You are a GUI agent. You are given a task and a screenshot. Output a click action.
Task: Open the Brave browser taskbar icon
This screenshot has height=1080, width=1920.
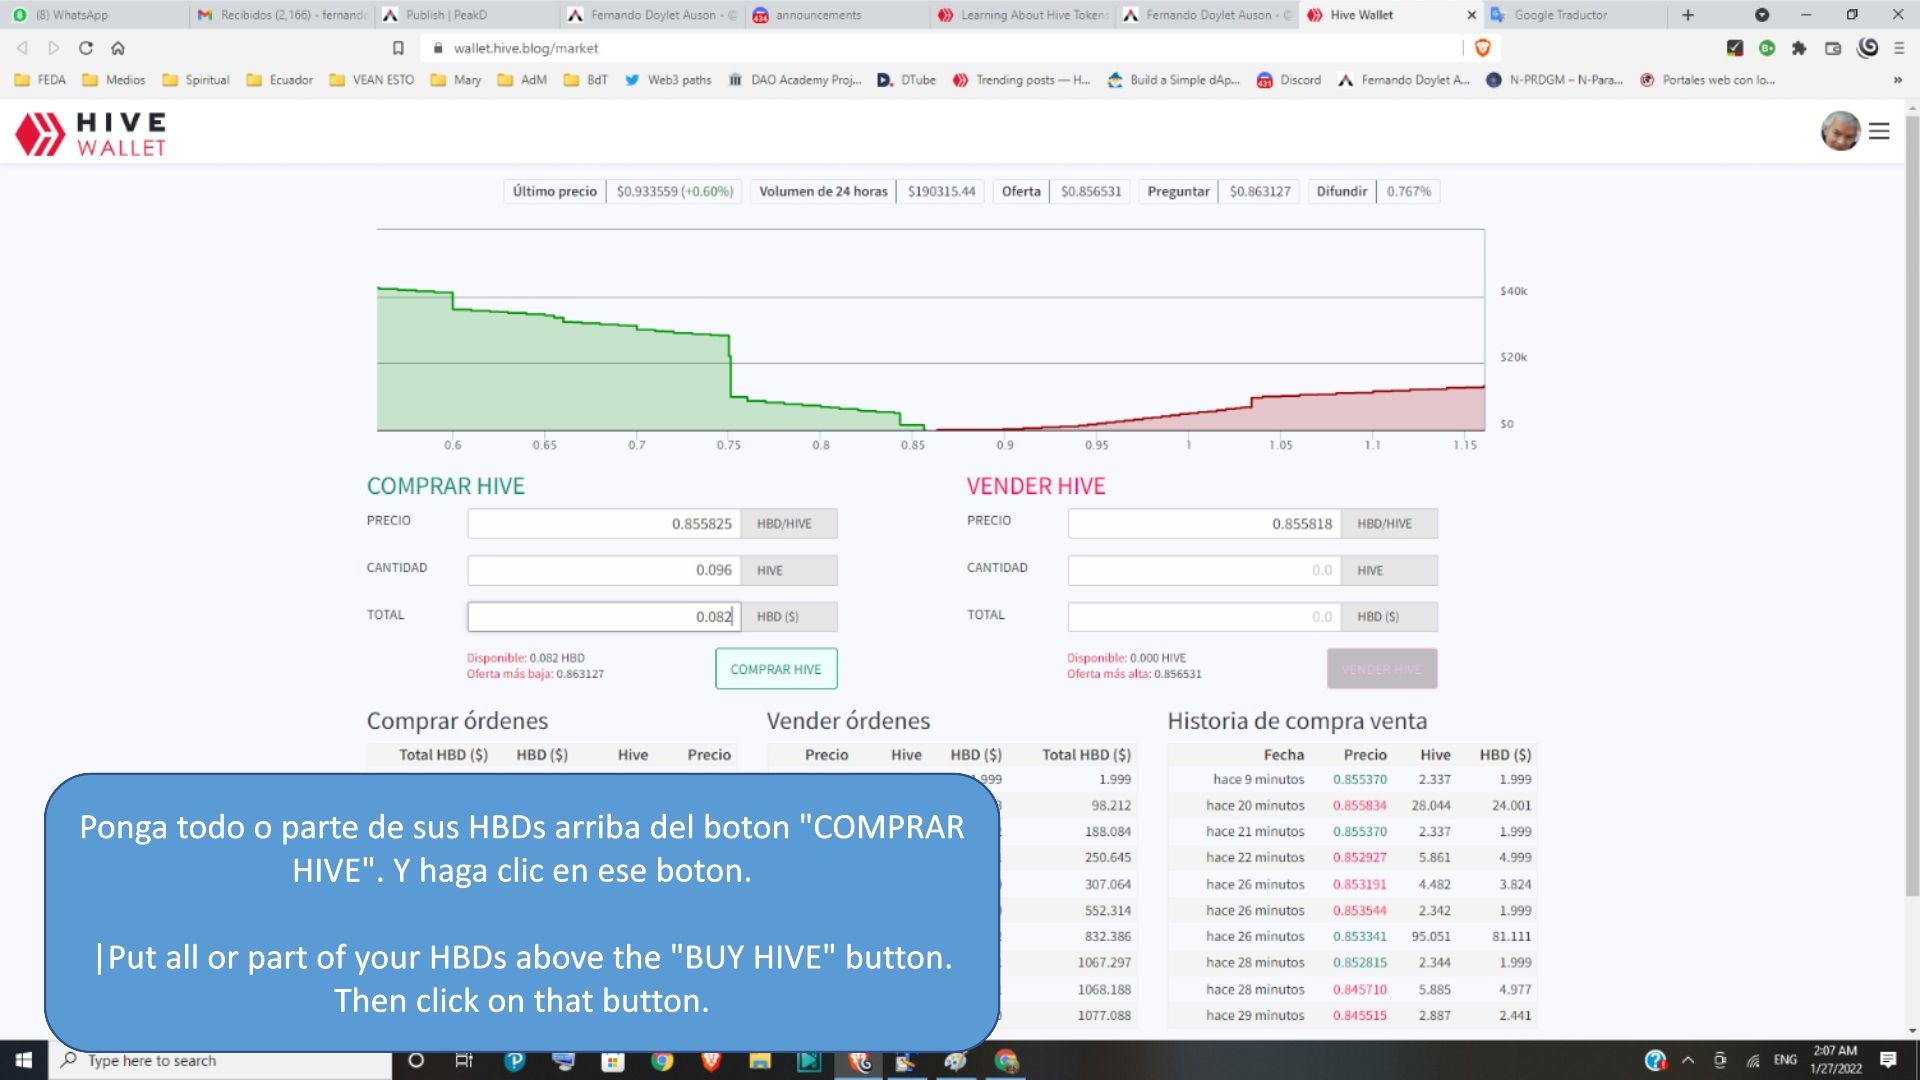click(x=711, y=1060)
